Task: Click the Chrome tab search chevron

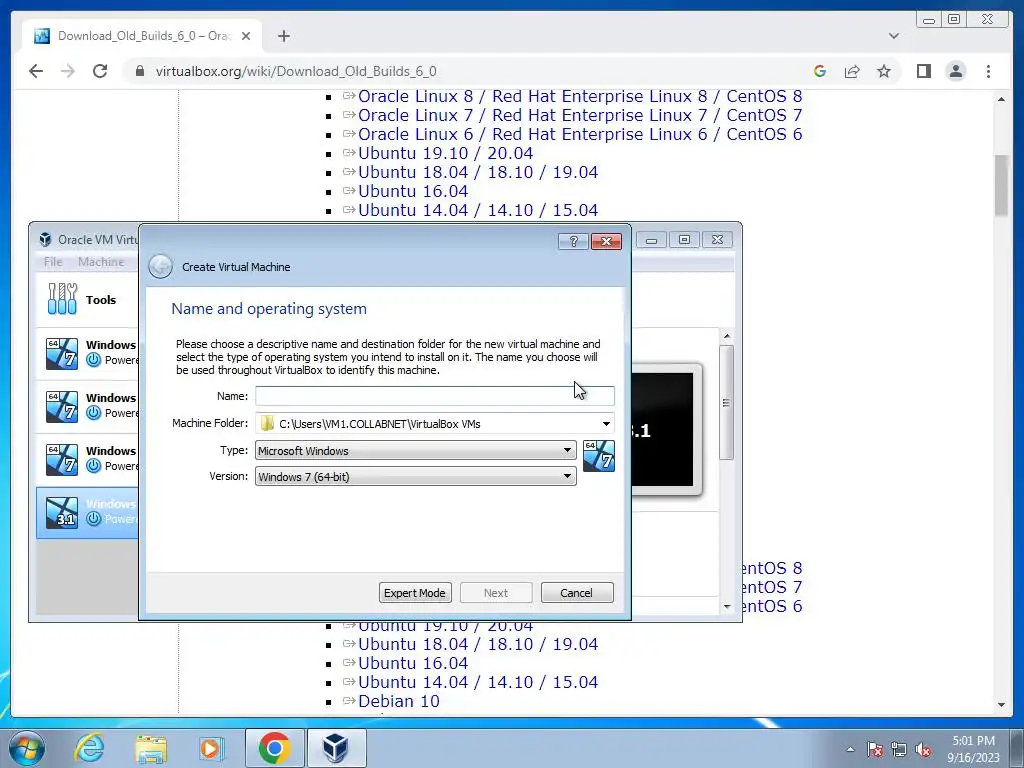Action: pyautogui.click(x=894, y=36)
